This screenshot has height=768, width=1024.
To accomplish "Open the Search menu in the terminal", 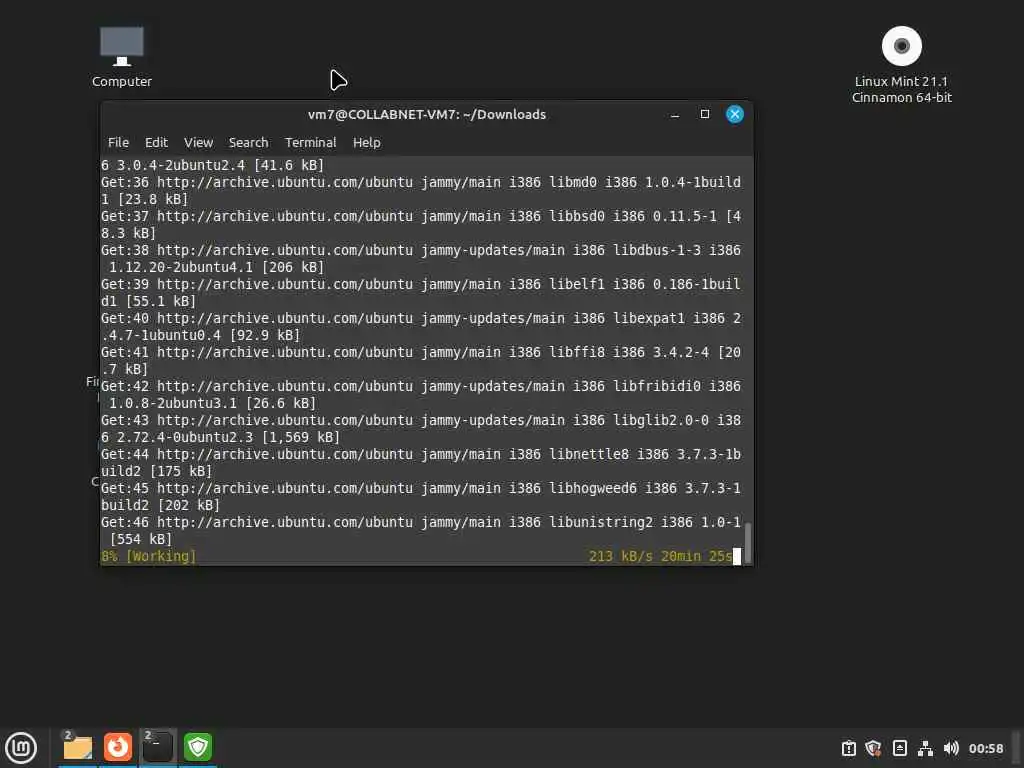I will [x=248, y=142].
